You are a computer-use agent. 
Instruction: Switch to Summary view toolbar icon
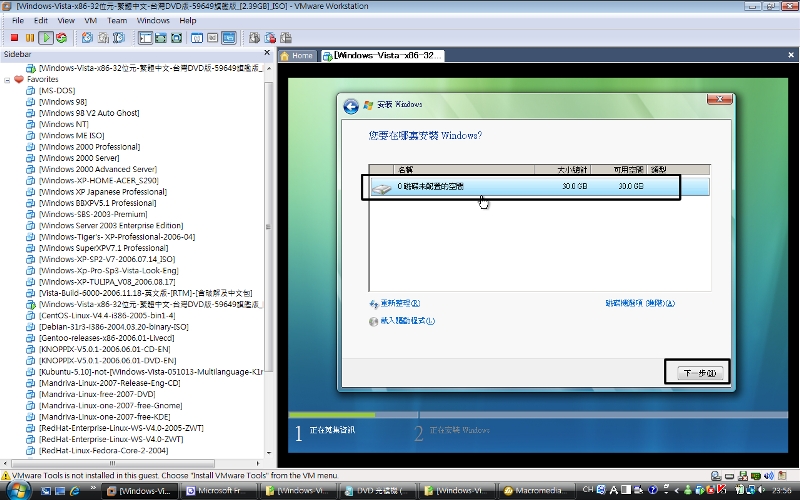[x=197, y=38]
